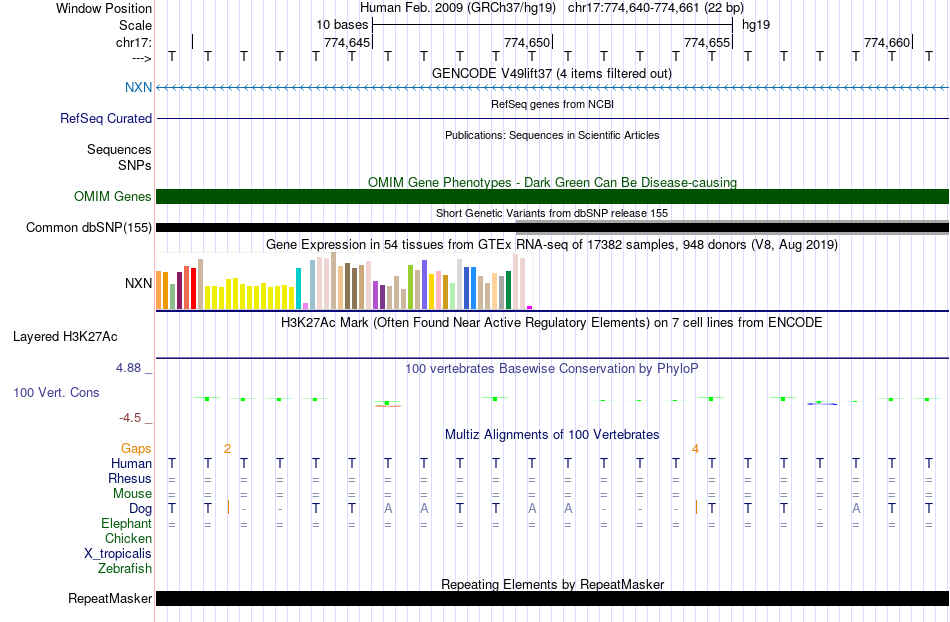Select the Mouse species label
Viewport: 950px width, 622px height.
(132, 493)
